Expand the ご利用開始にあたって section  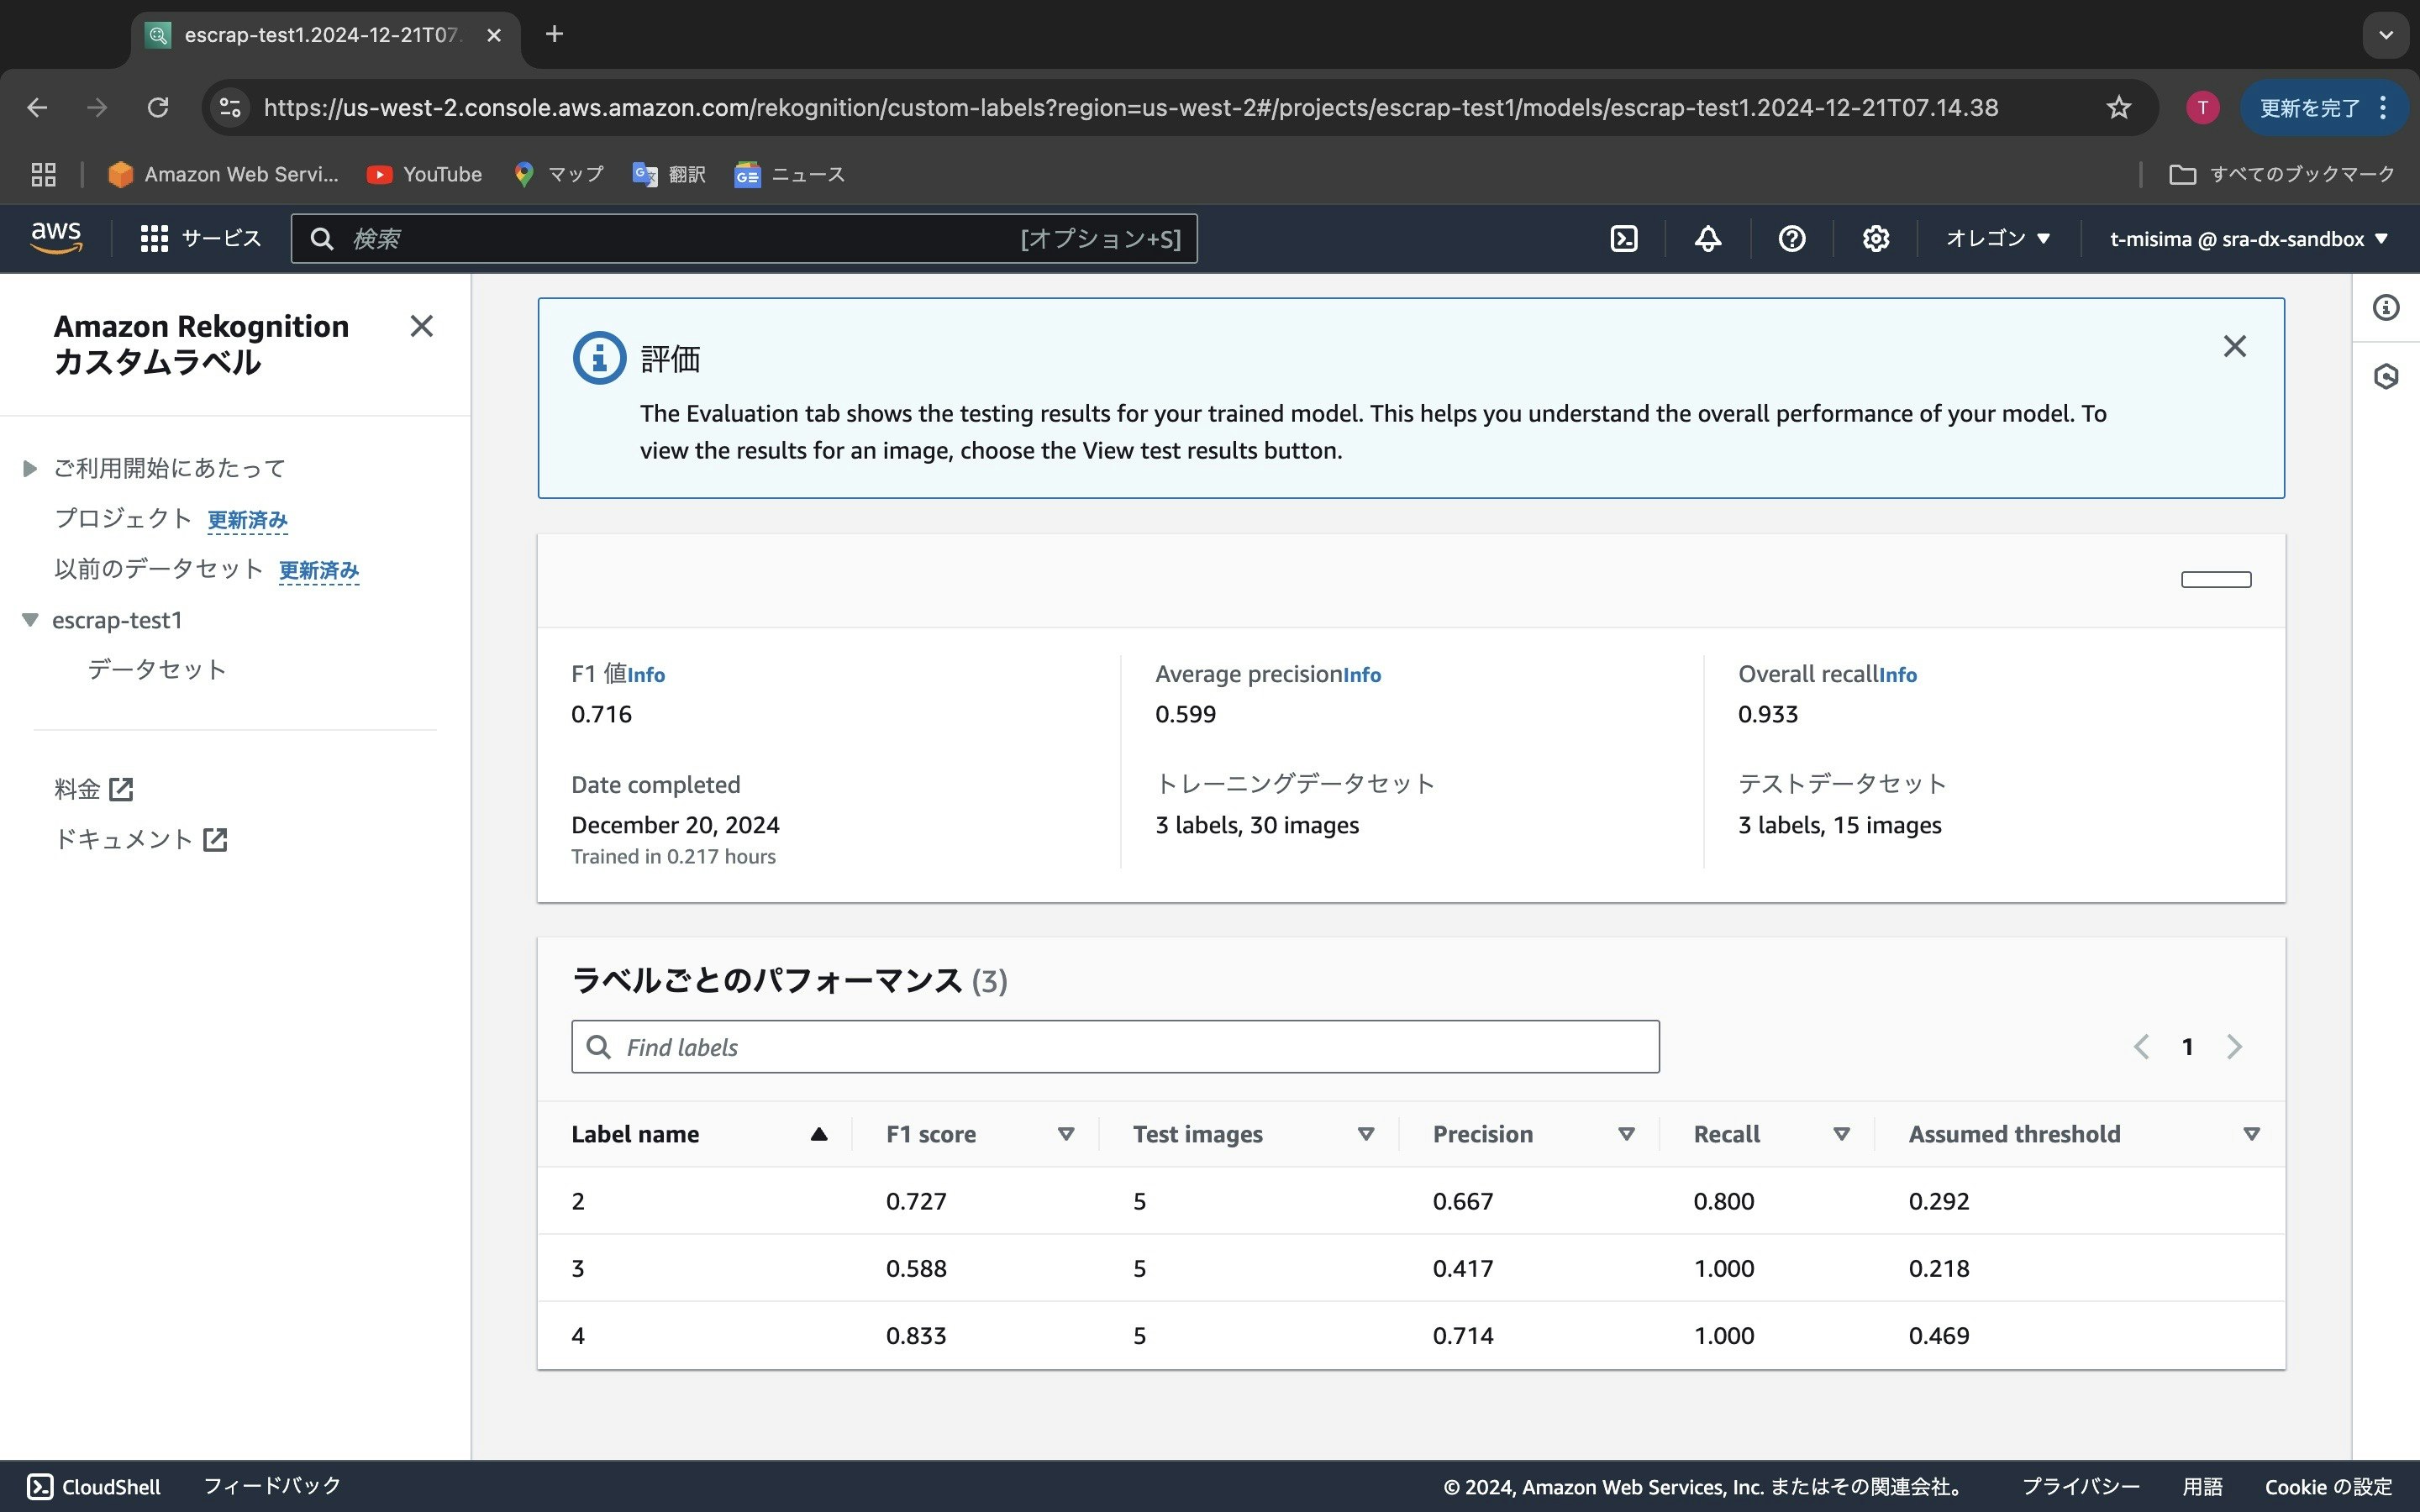(30, 468)
